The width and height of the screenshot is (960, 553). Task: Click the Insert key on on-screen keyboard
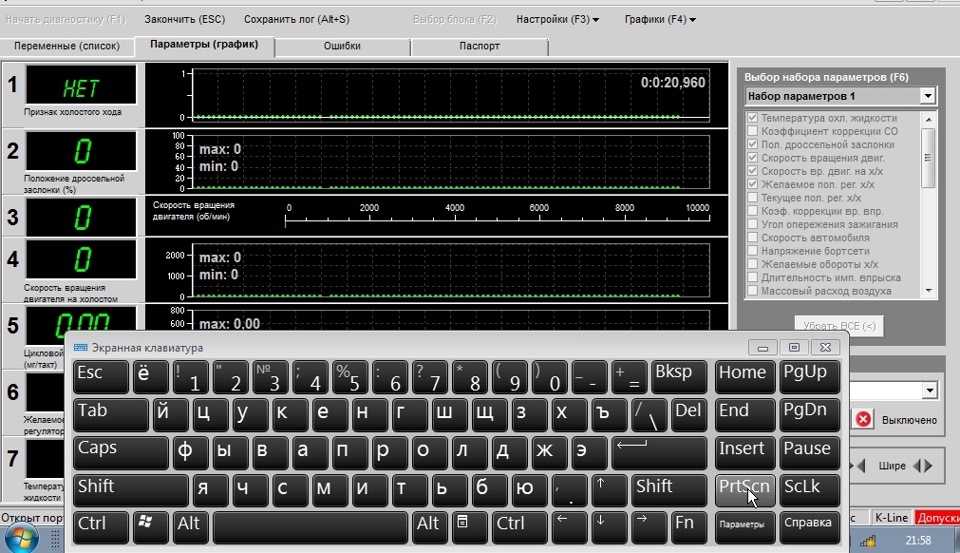744,452
